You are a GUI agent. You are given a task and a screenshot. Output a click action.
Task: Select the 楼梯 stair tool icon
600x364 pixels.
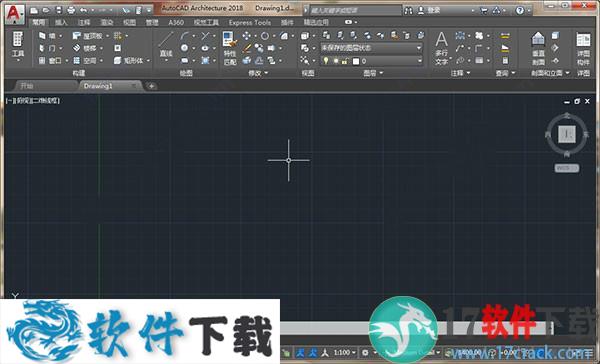(x=77, y=48)
